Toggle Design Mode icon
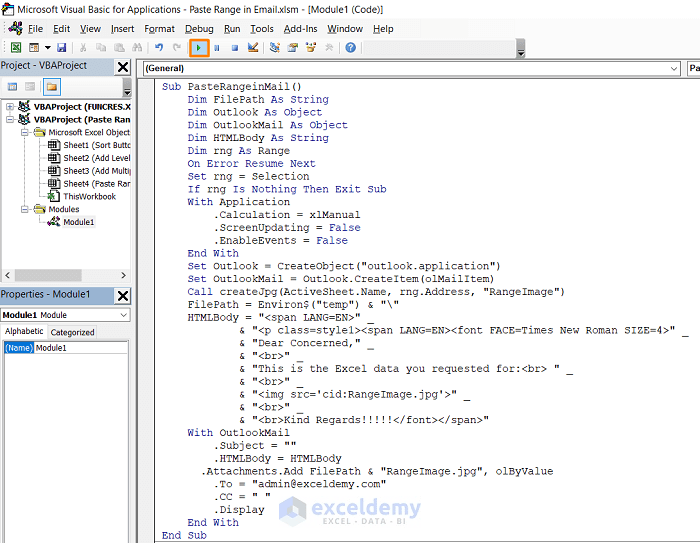Screen dimensions: 700x543 pos(253,47)
